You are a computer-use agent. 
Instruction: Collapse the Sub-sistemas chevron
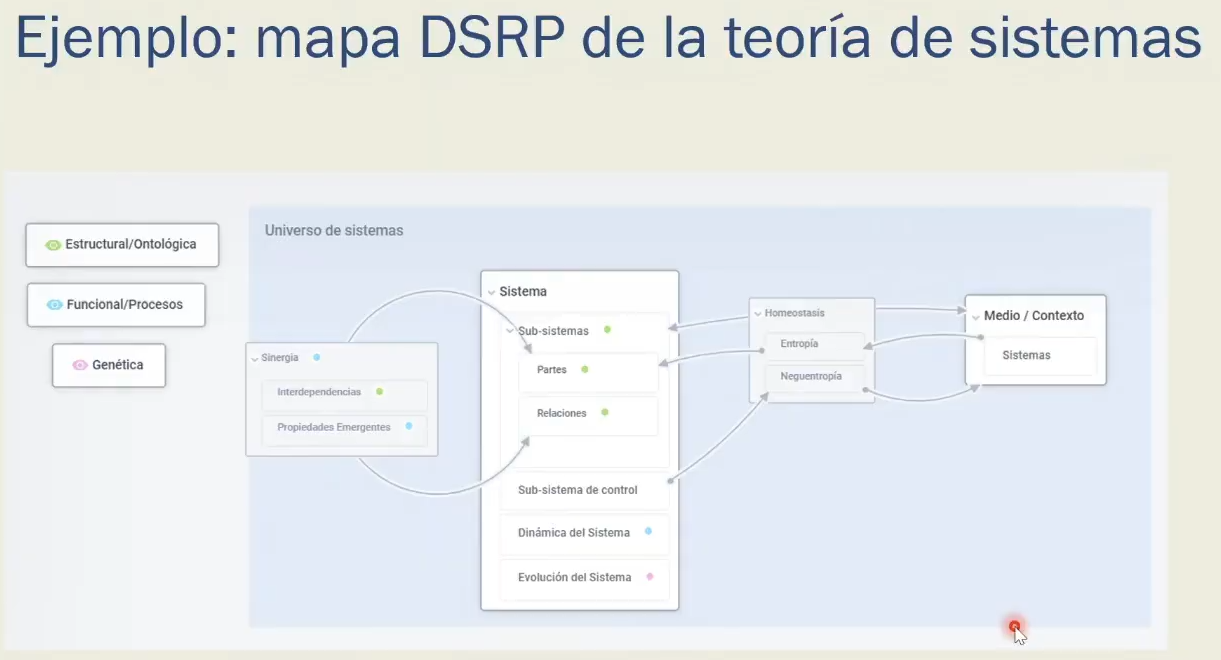coord(510,331)
